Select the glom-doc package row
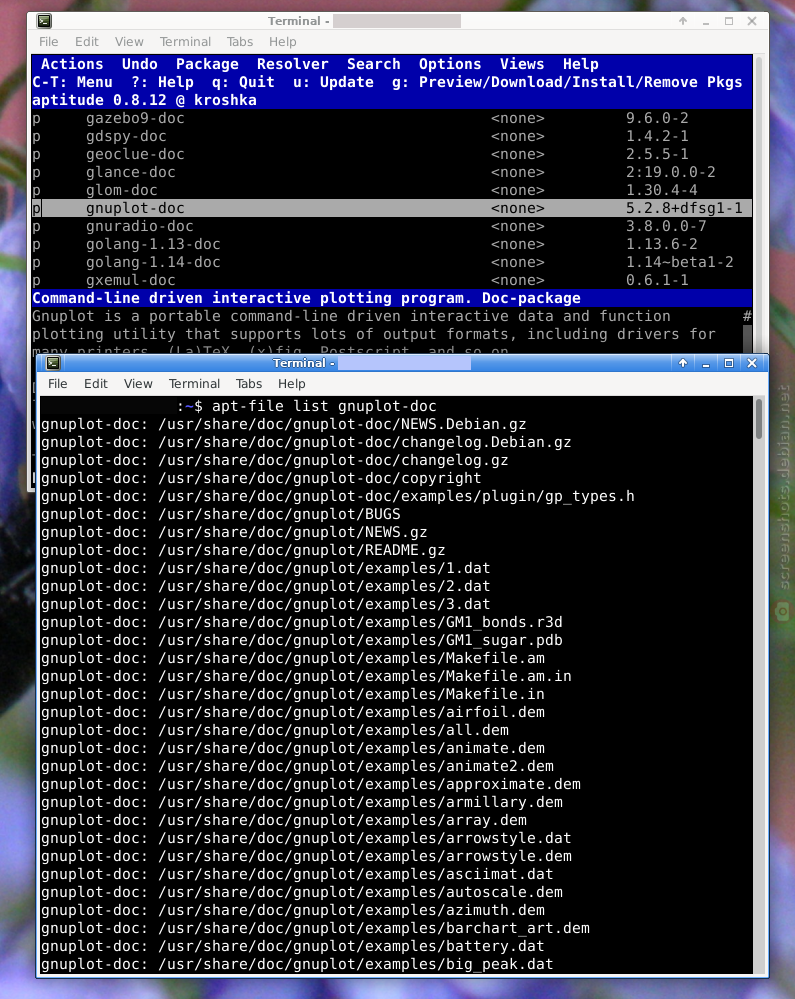The height and width of the screenshot is (999, 795). click(x=392, y=190)
